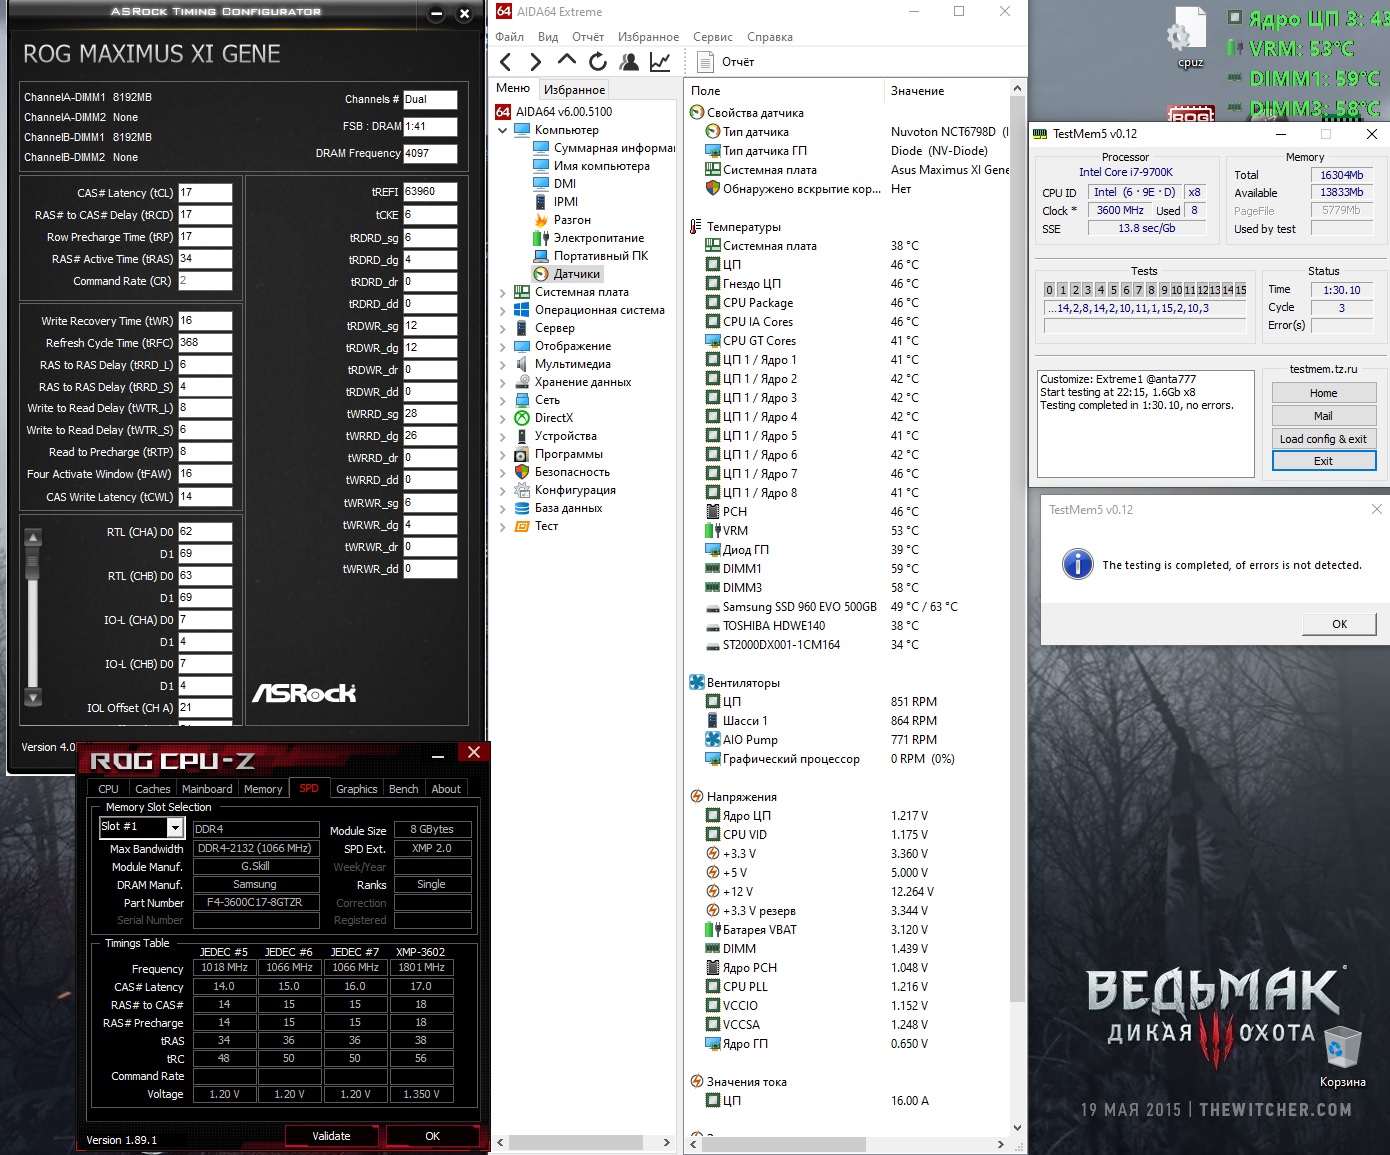Select the Электропитание tree item
1390x1155 pixels.
(589, 238)
